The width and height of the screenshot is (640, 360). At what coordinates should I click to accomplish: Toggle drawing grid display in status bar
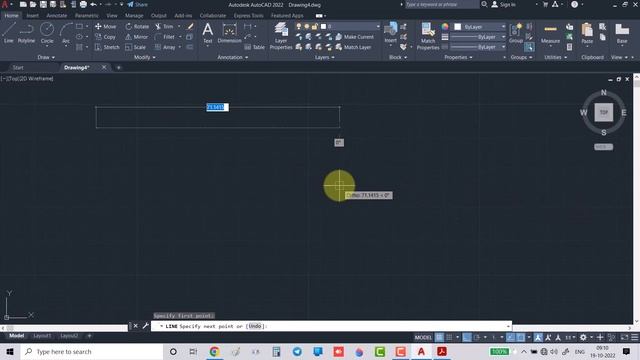[x=439, y=337]
